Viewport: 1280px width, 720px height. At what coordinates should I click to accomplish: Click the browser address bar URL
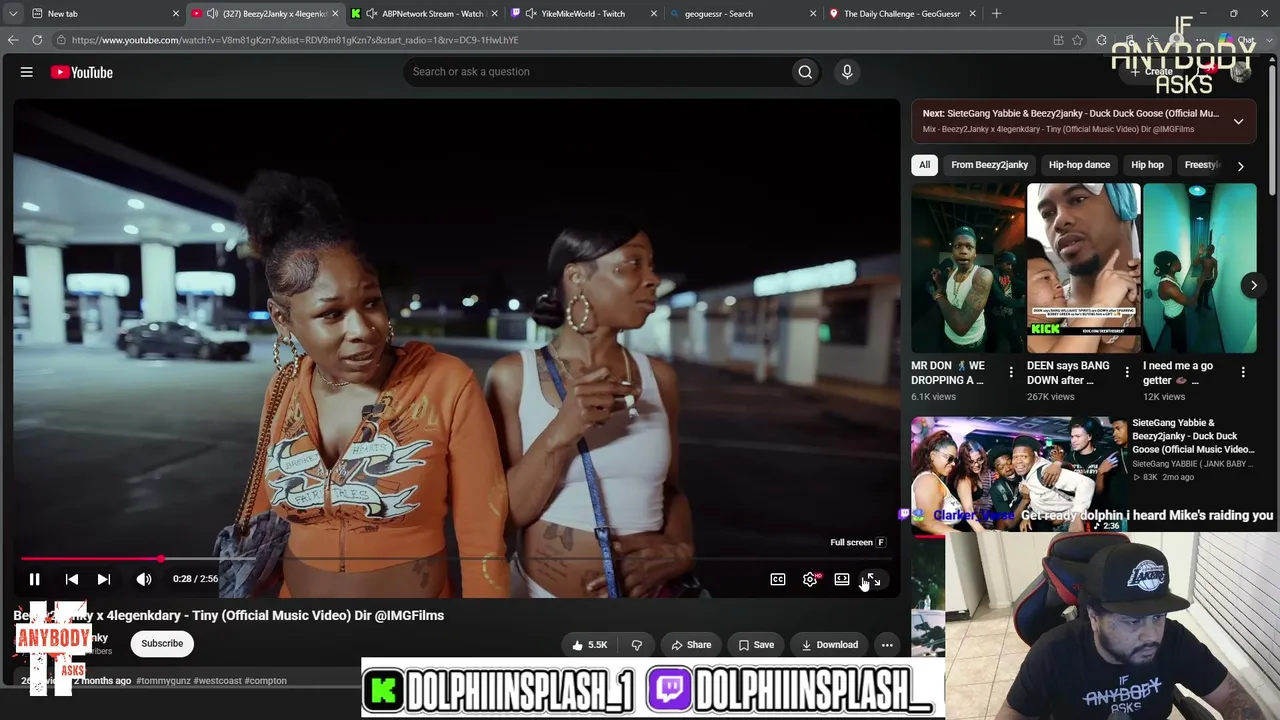tap(295, 40)
